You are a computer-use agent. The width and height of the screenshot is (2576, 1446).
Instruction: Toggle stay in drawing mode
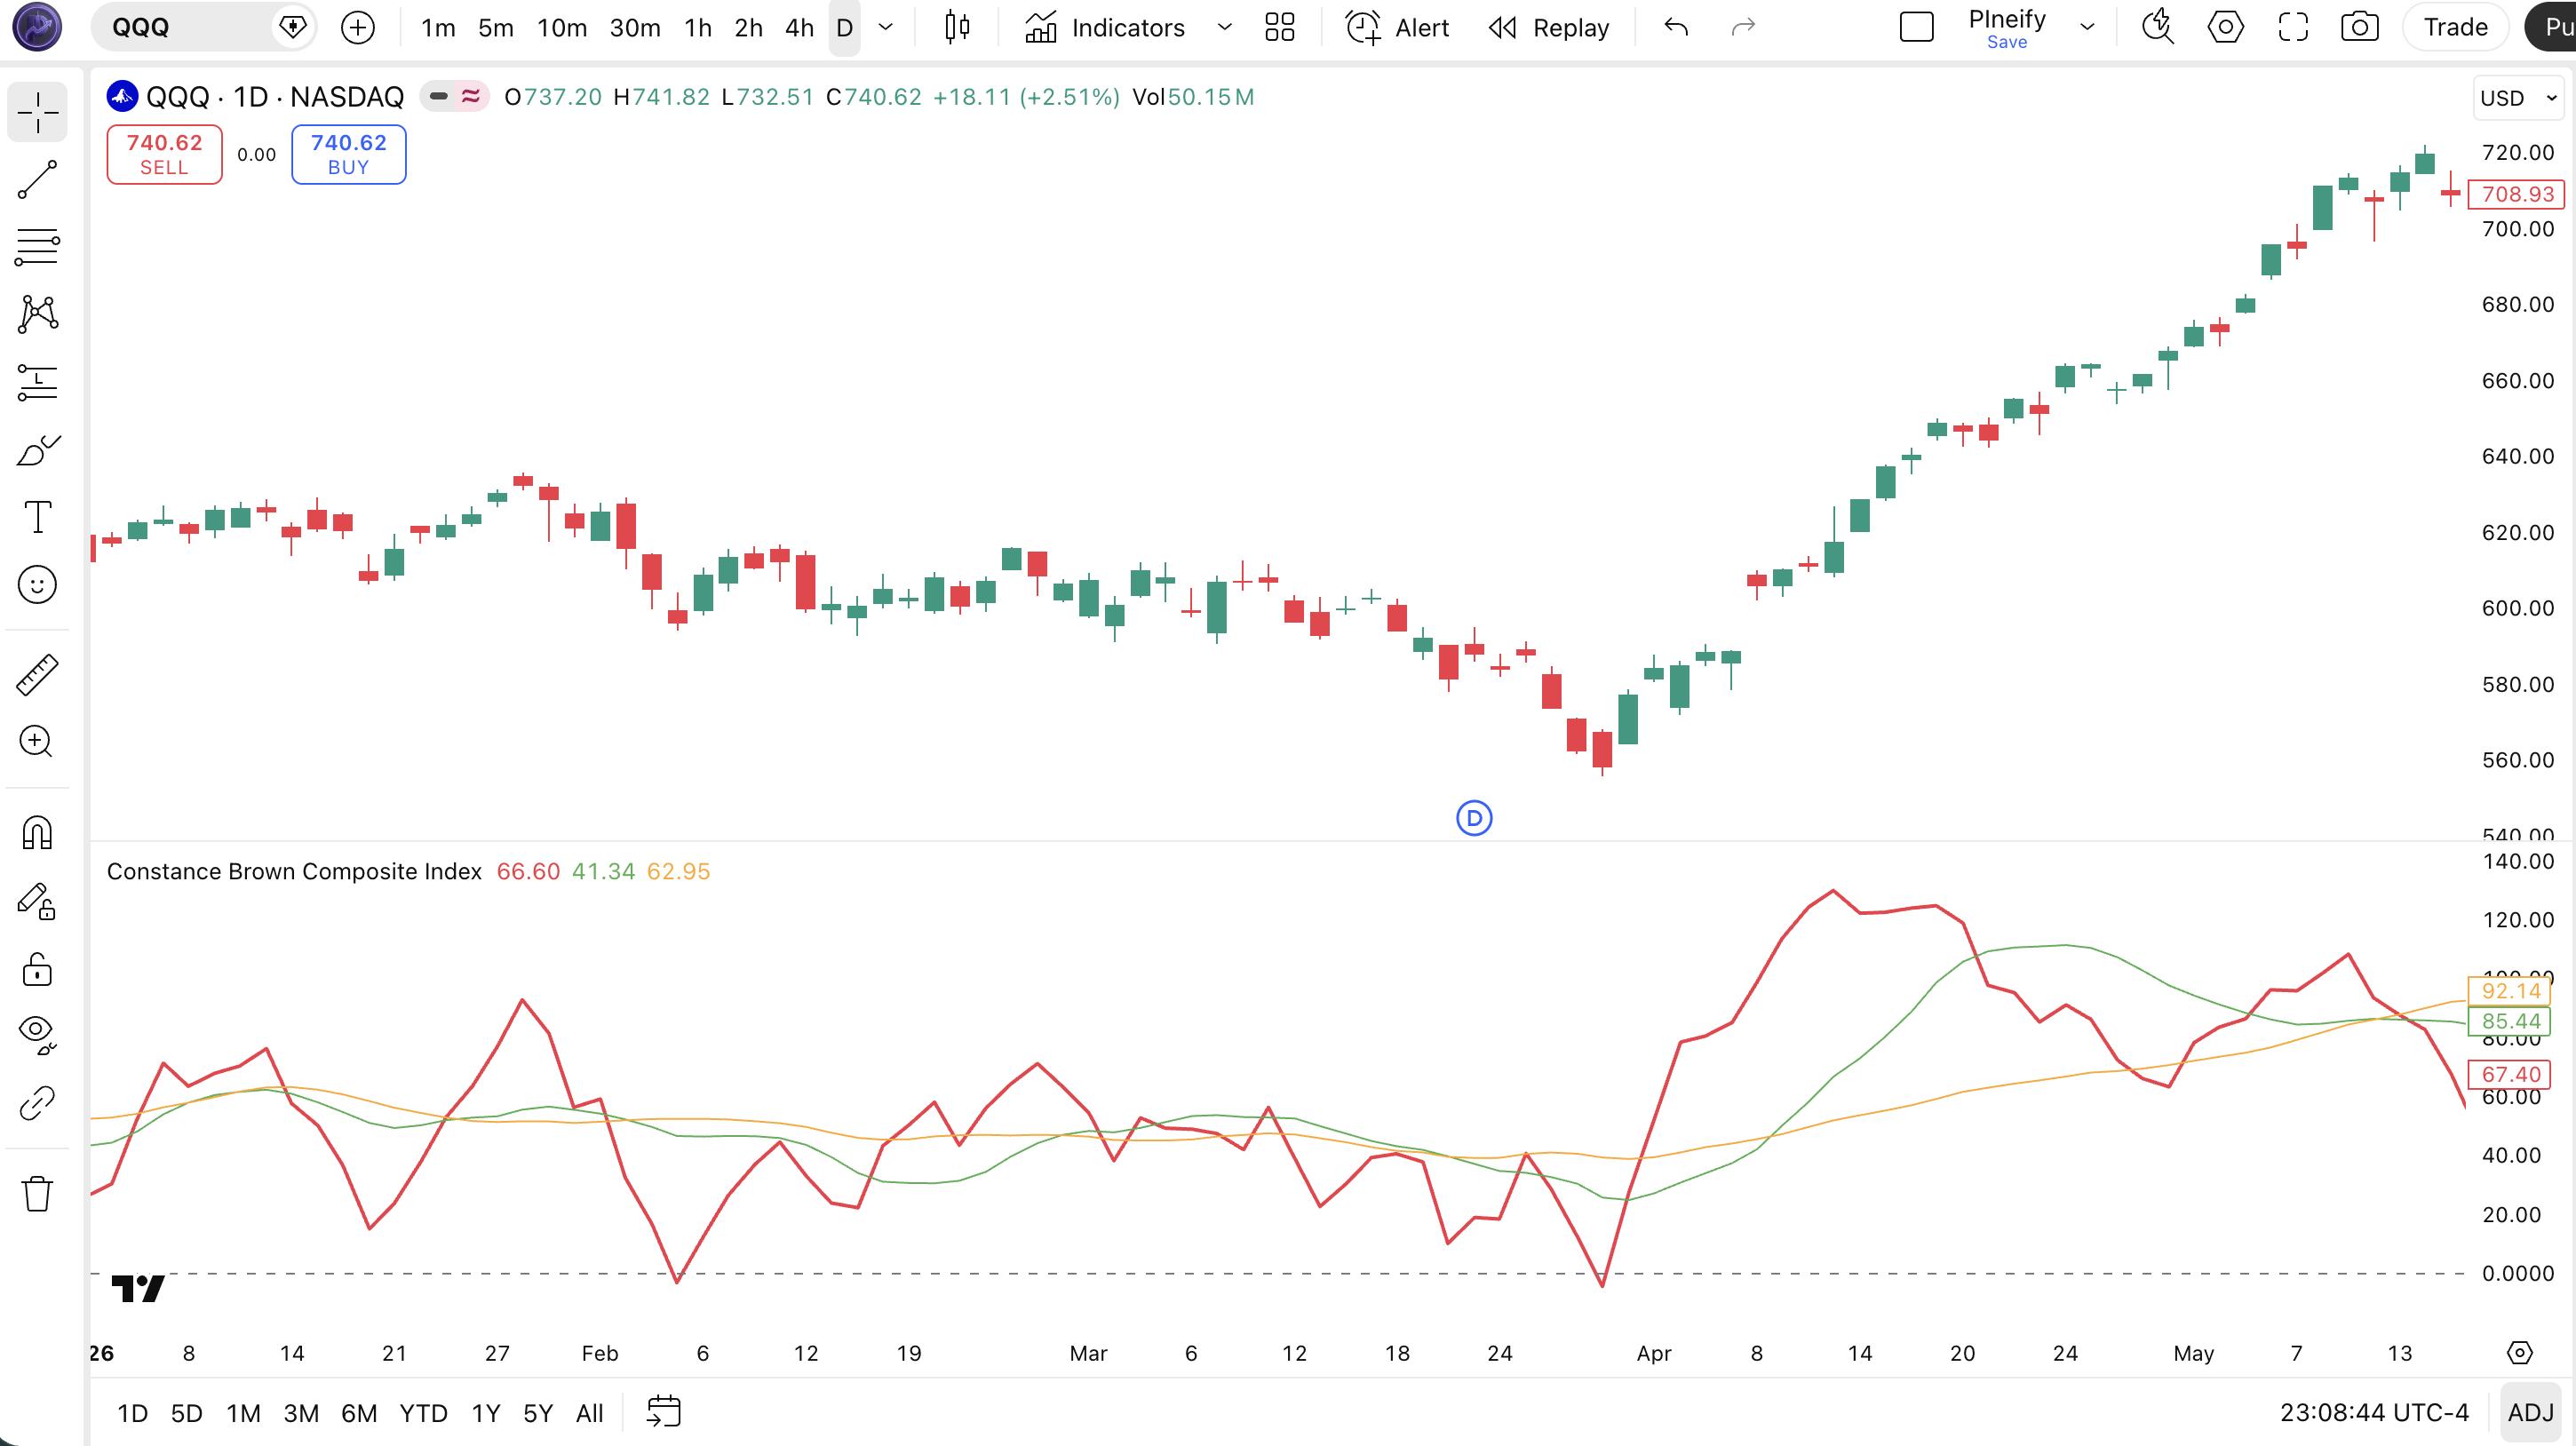[x=37, y=901]
